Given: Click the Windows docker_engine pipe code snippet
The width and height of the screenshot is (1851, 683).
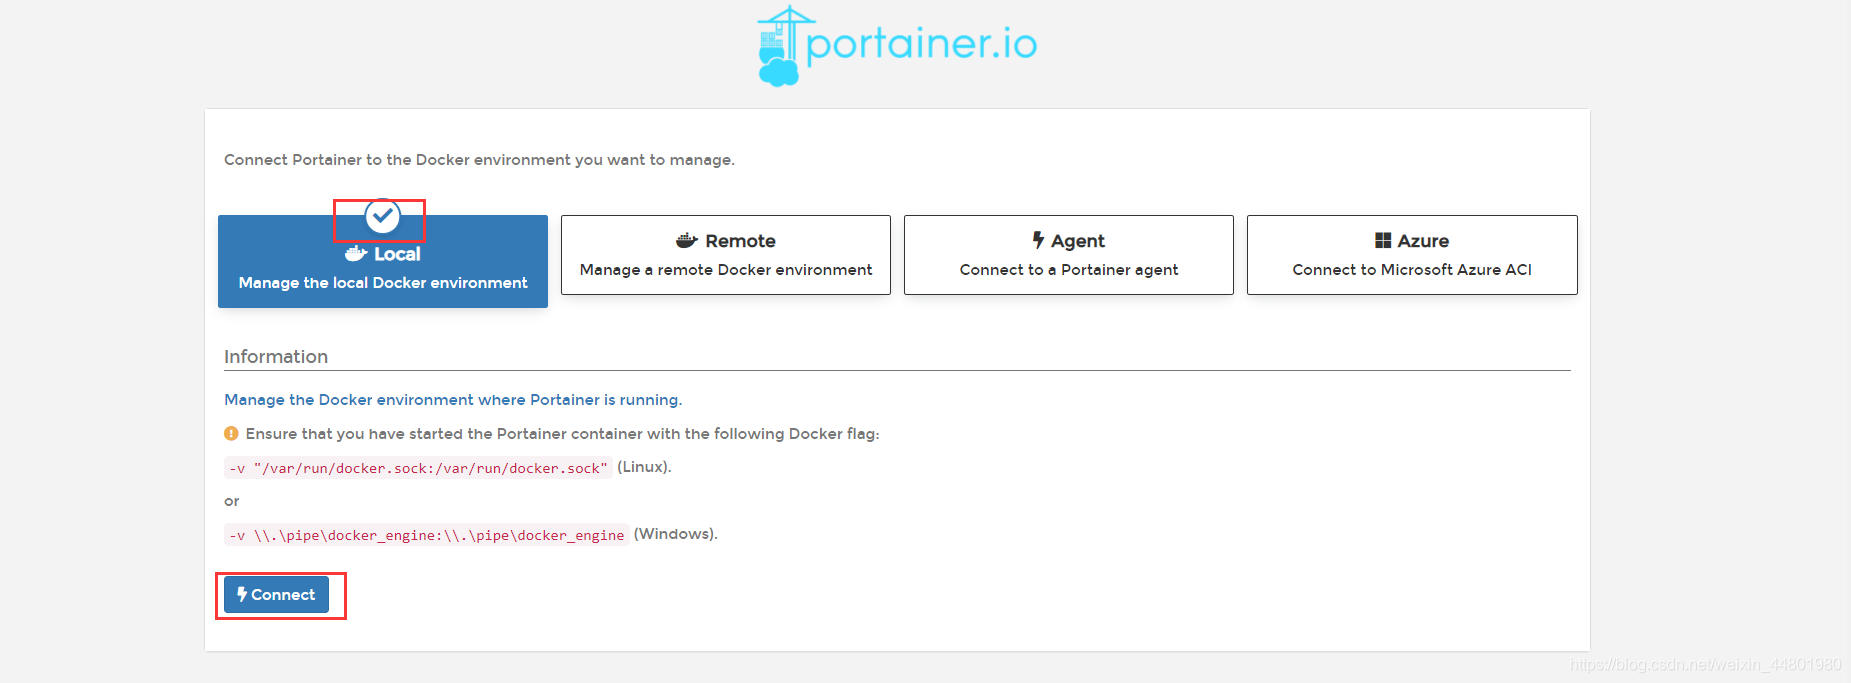Looking at the screenshot, I should point(427,535).
